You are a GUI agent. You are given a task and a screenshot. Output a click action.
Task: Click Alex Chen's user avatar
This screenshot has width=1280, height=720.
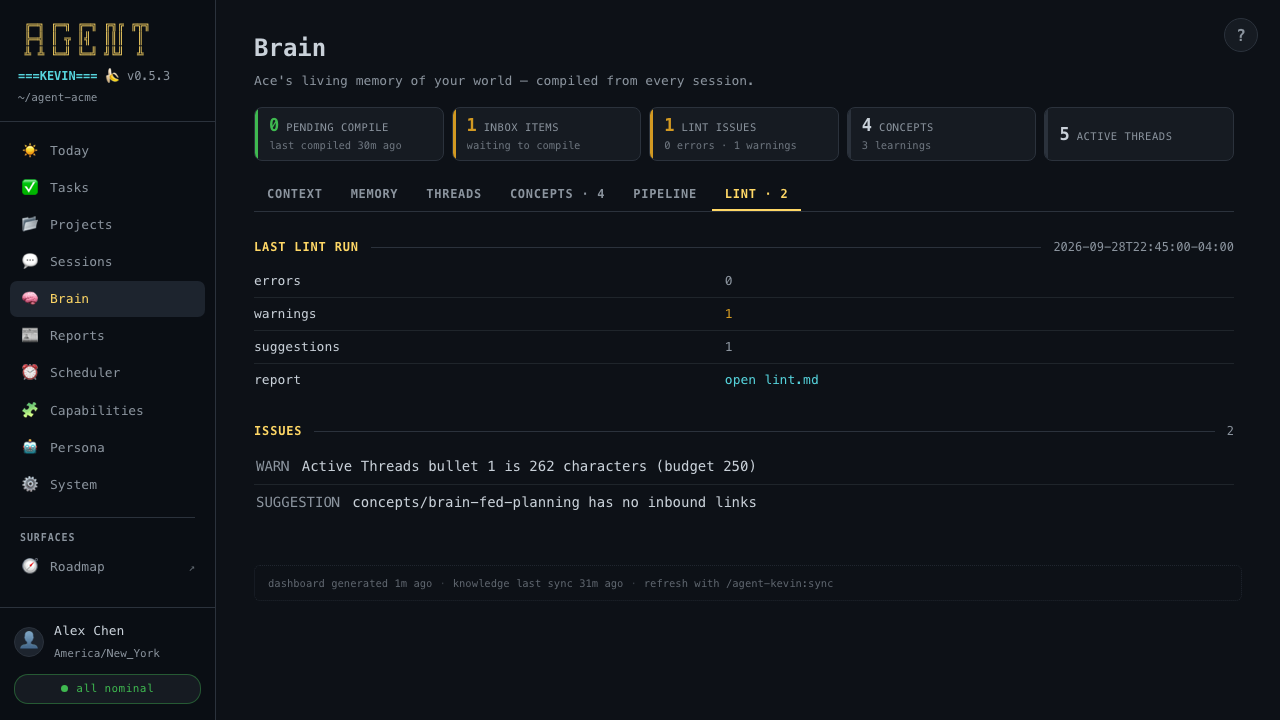click(29, 642)
